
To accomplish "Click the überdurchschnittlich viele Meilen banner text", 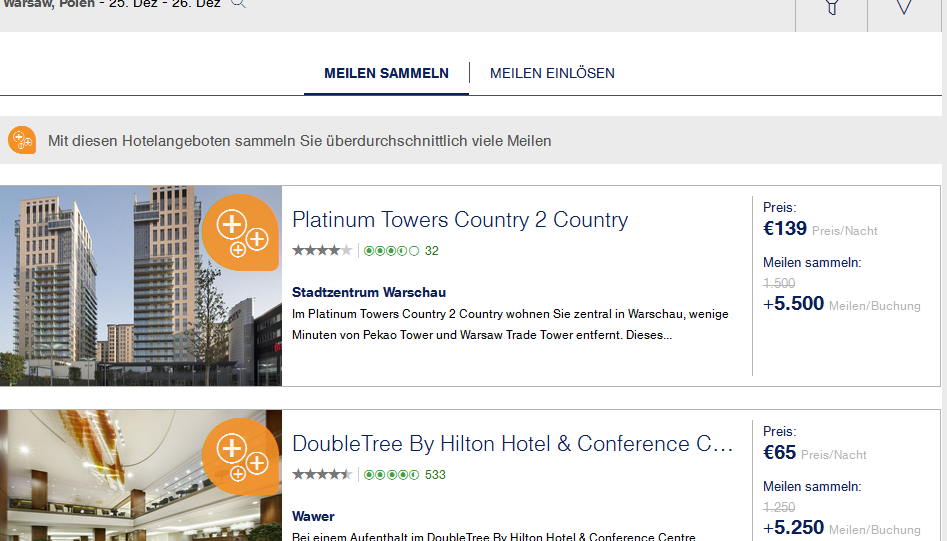I will (x=300, y=141).
